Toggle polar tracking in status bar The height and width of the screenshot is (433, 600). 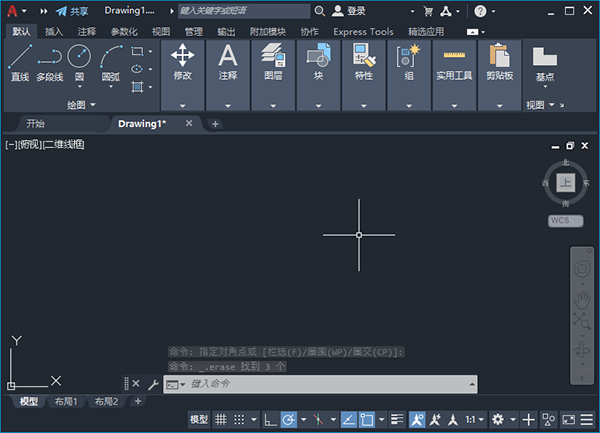pos(288,419)
